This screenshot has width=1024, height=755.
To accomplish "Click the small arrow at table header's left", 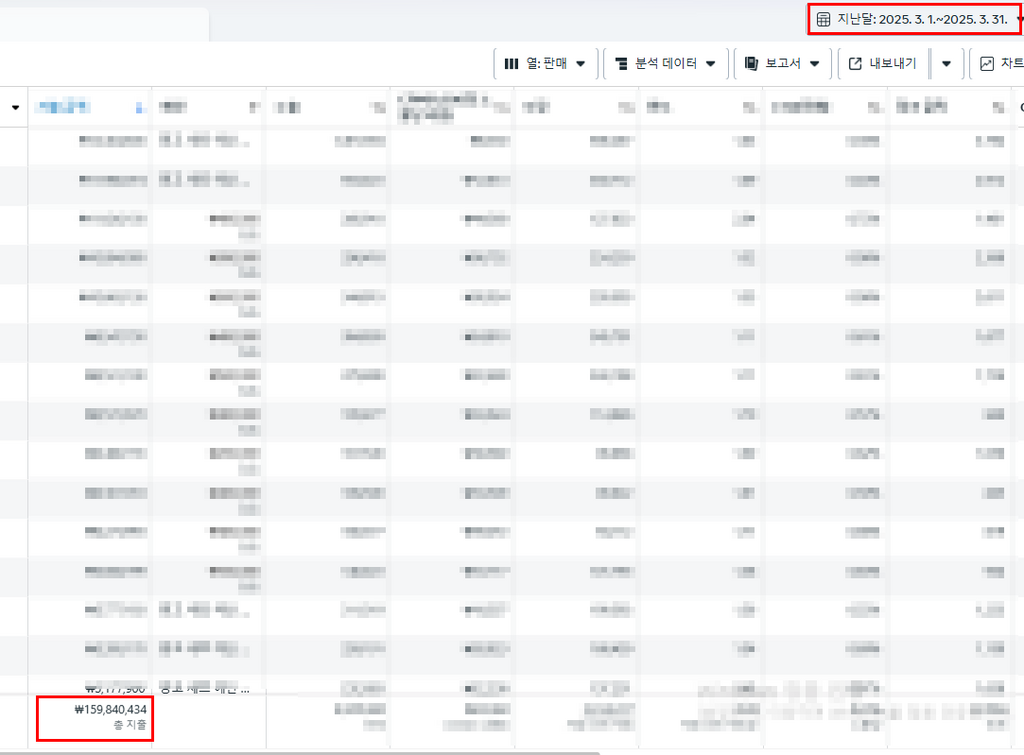I will (15, 107).
